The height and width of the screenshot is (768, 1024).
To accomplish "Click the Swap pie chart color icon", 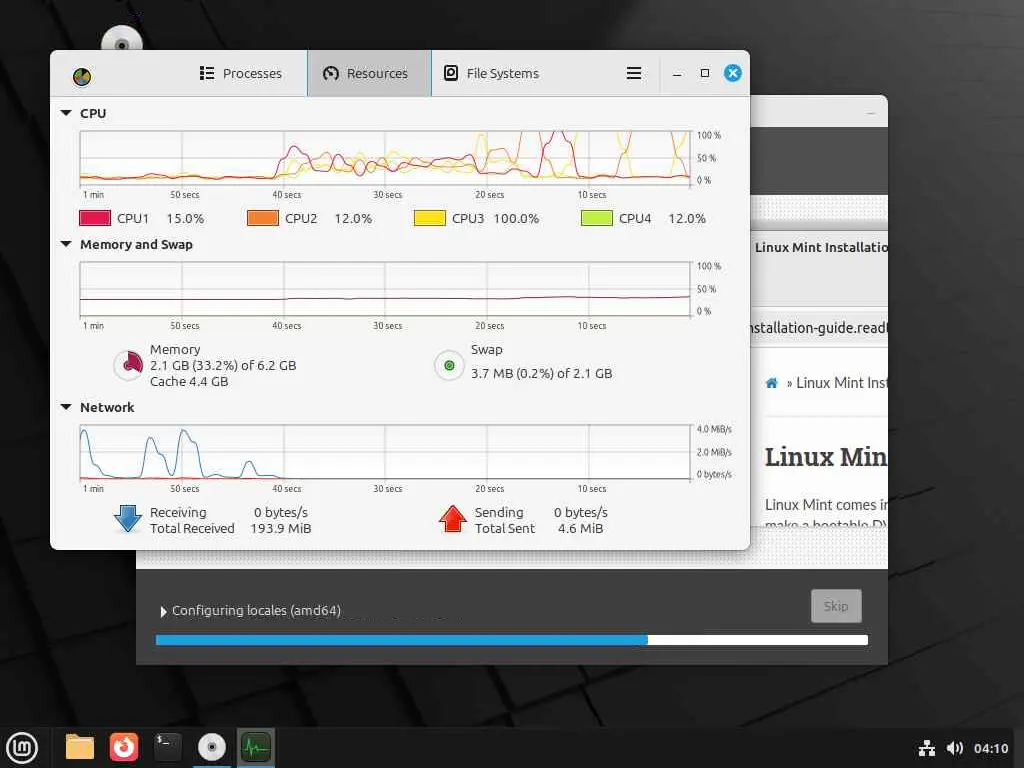I will (449, 365).
